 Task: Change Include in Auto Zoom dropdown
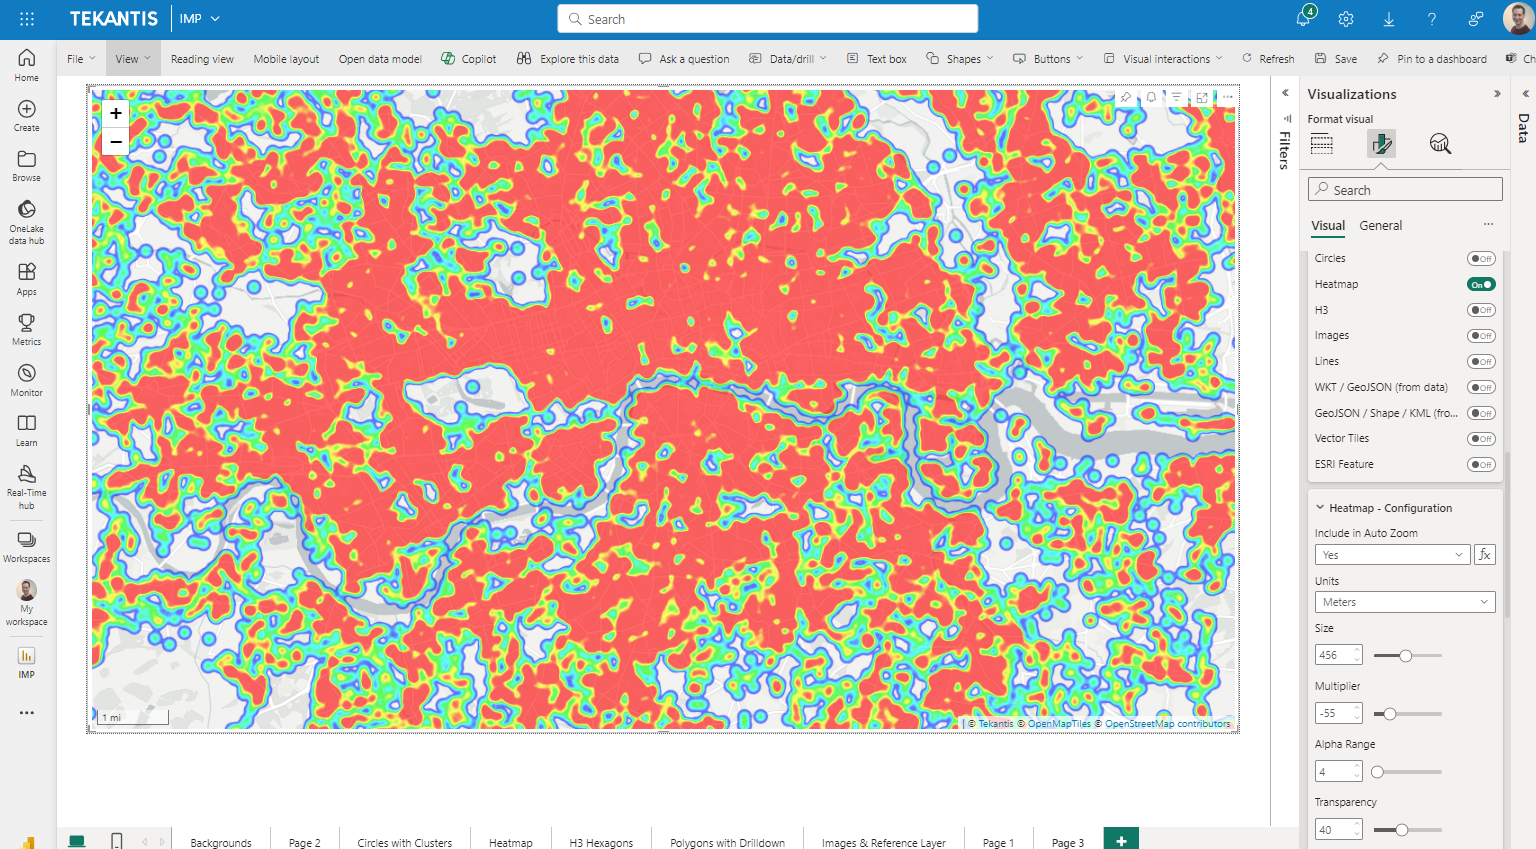point(1391,554)
